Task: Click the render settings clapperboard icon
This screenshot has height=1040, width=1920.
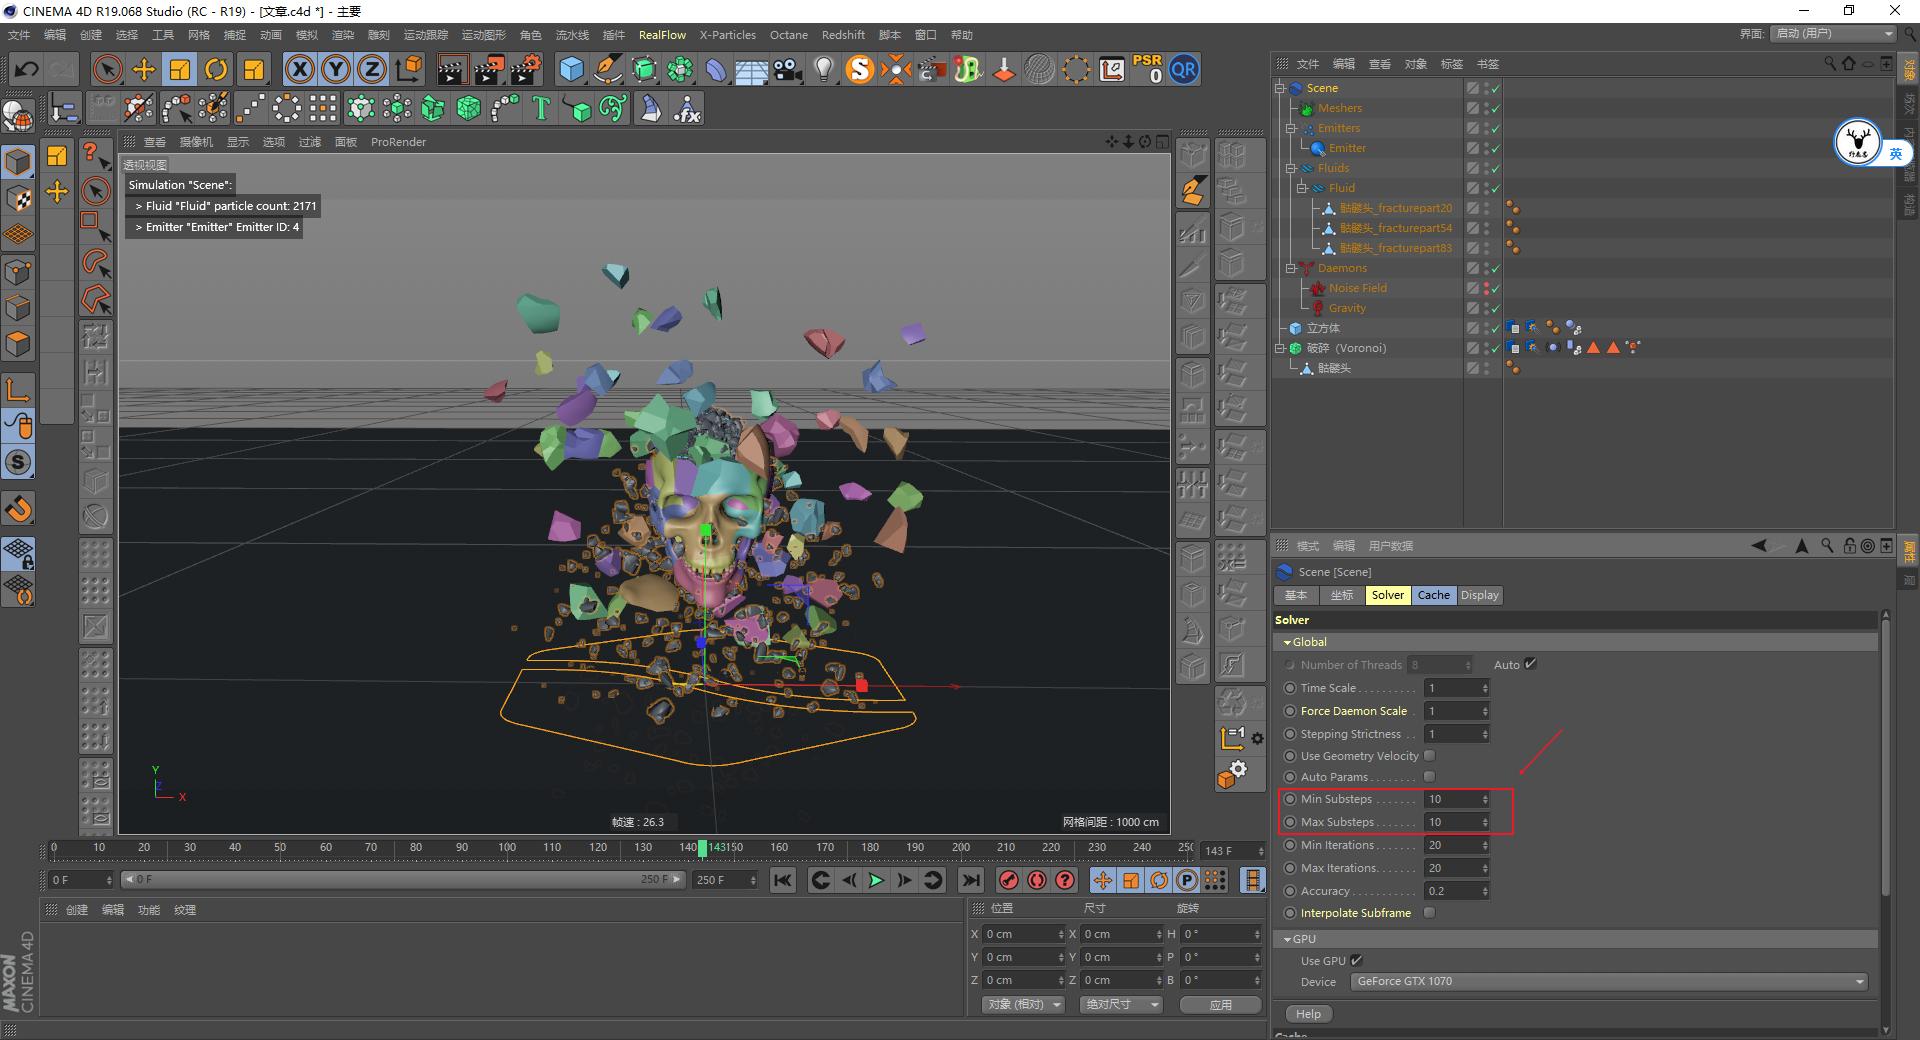Action: click(x=524, y=69)
